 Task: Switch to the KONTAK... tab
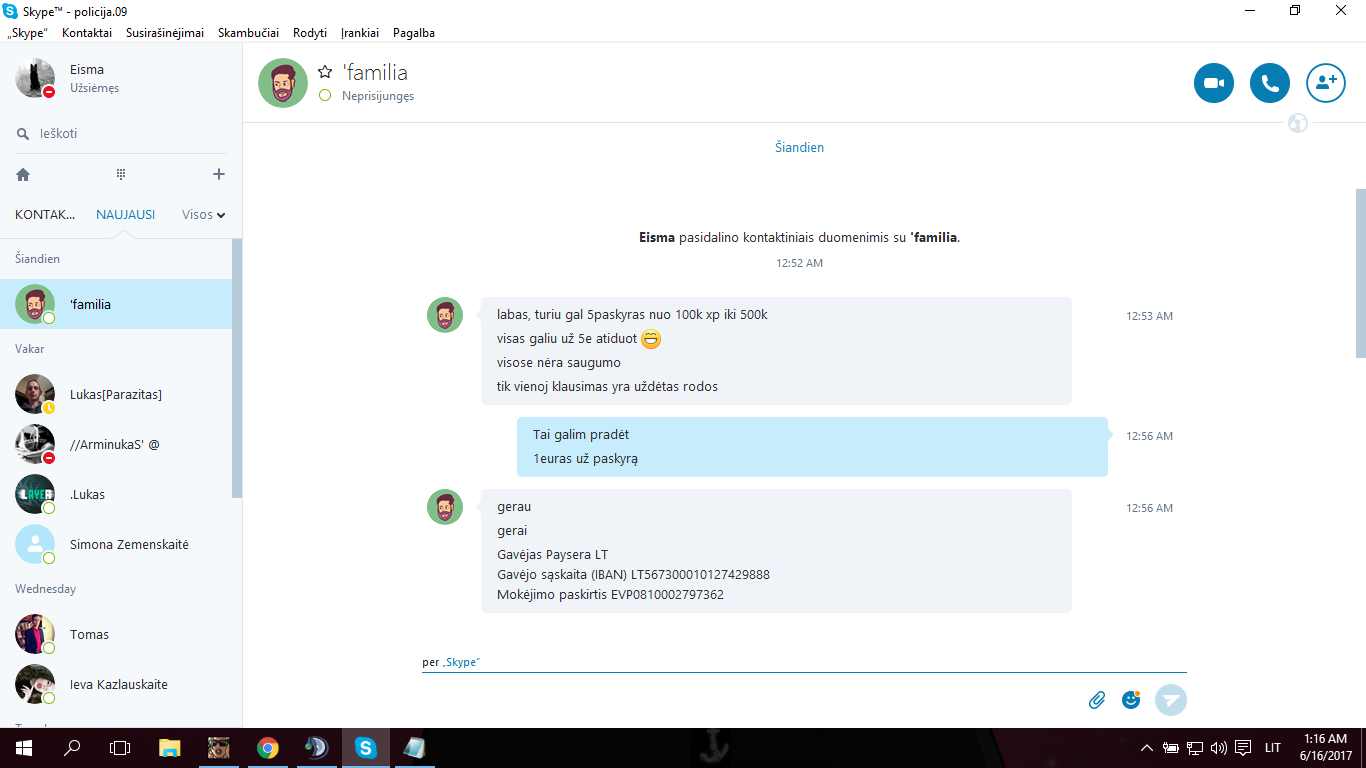[45, 214]
